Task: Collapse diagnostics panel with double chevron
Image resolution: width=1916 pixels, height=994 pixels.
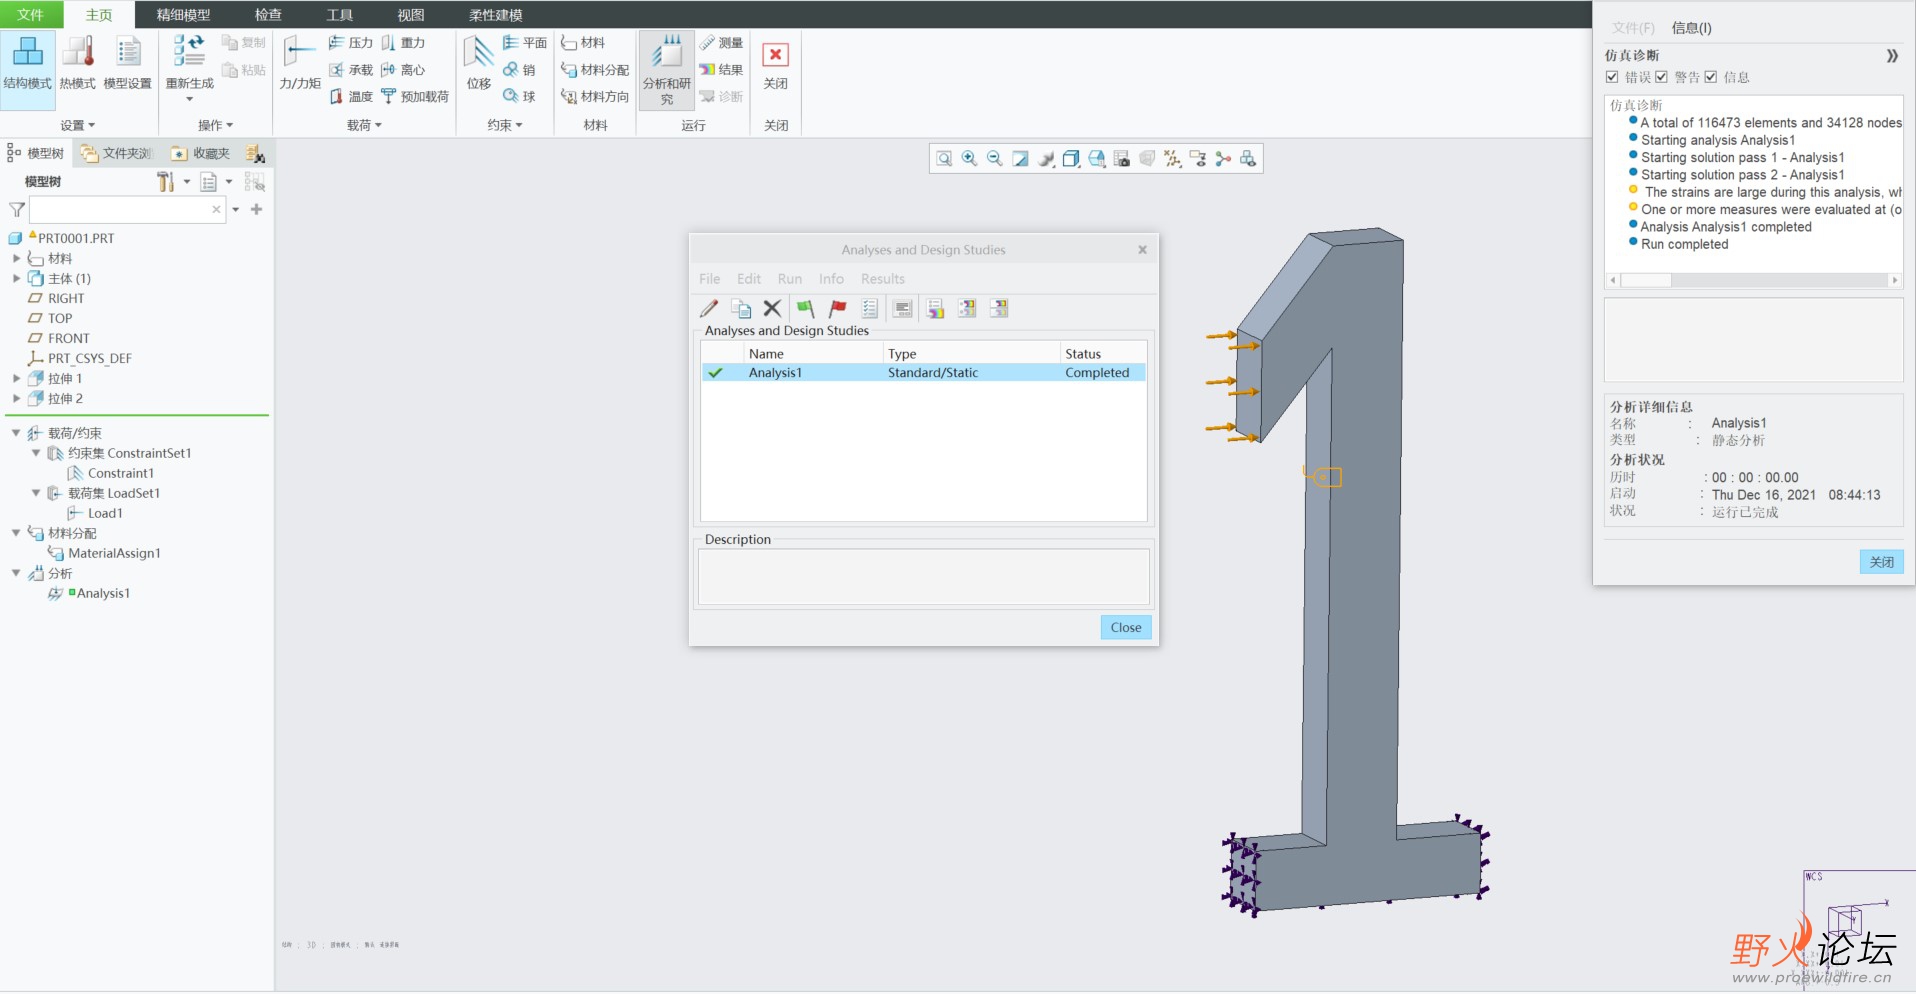Action: 1892,56
